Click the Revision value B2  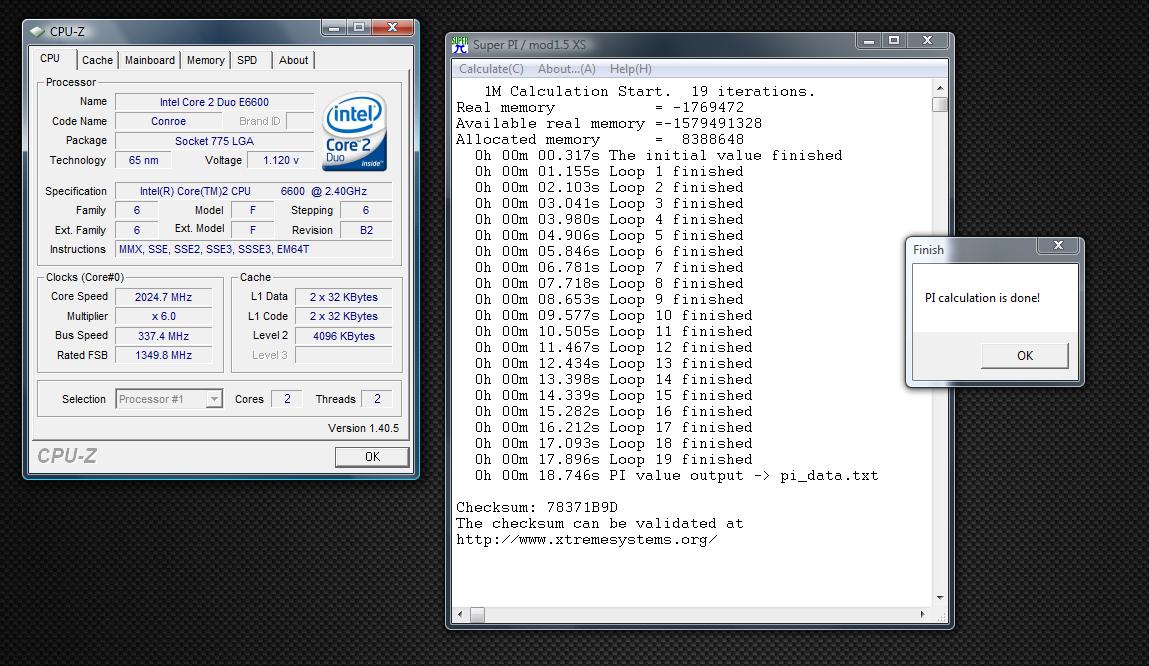366,230
